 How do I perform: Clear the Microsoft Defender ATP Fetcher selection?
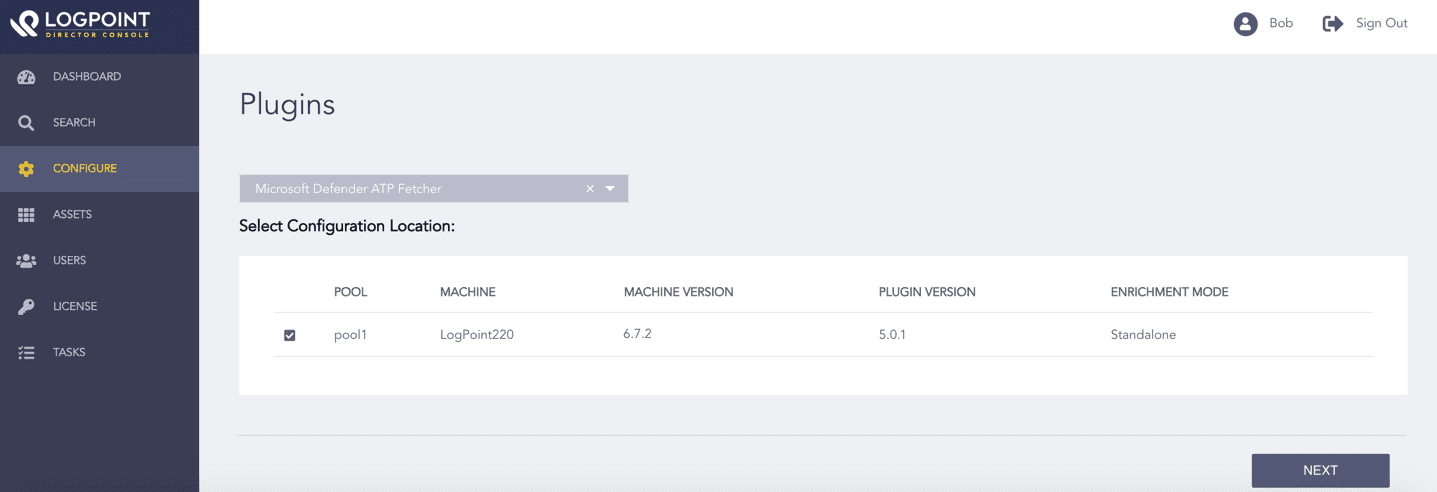click(590, 189)
